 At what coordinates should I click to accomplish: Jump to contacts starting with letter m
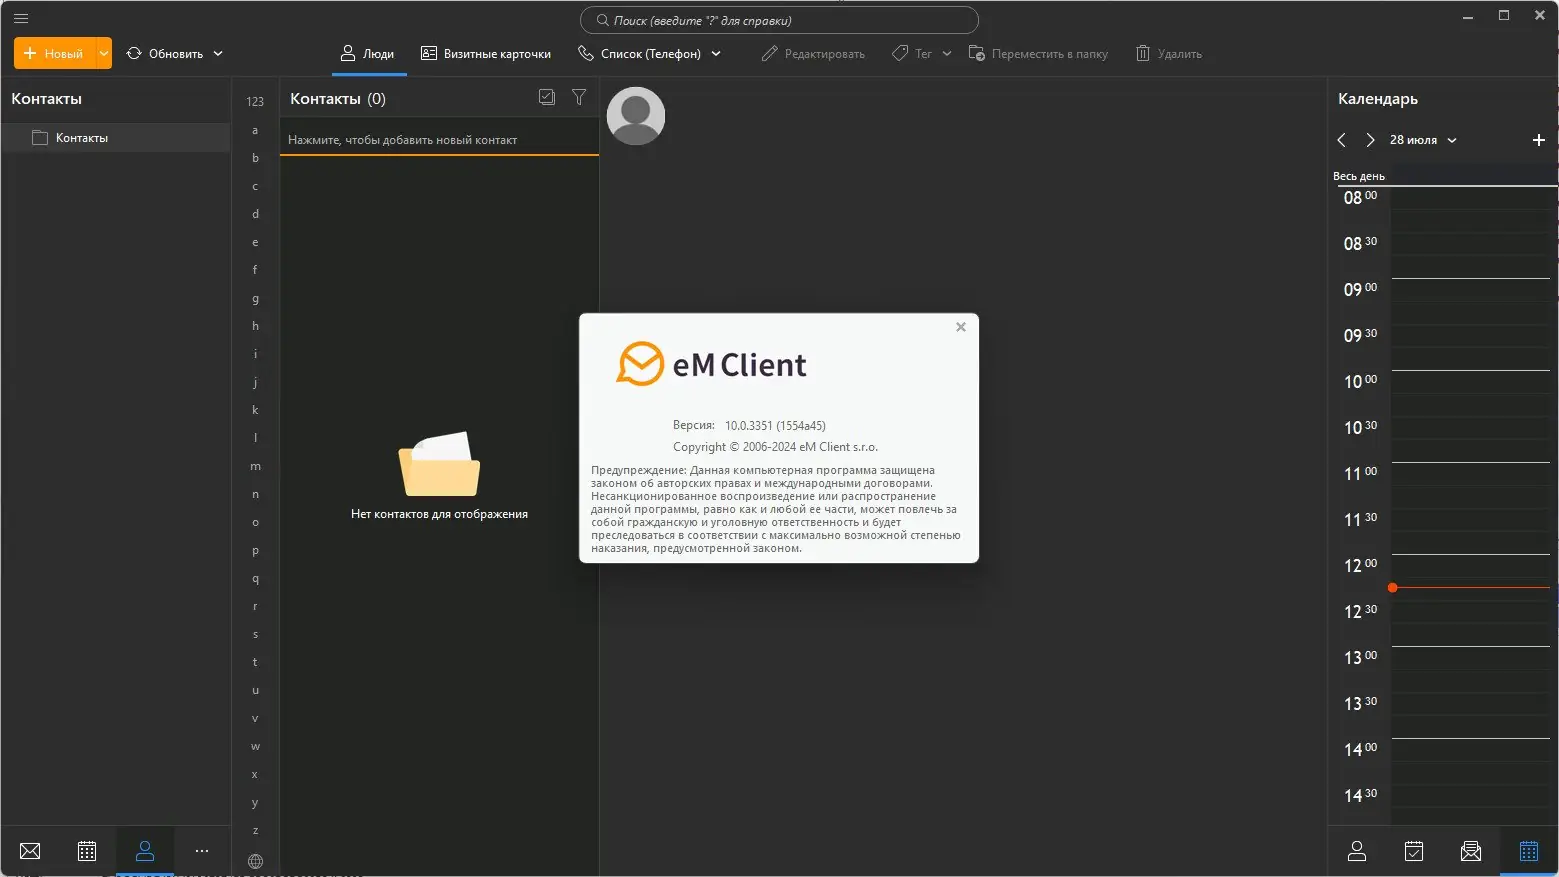pyautogui.click(x=255, y=466)
